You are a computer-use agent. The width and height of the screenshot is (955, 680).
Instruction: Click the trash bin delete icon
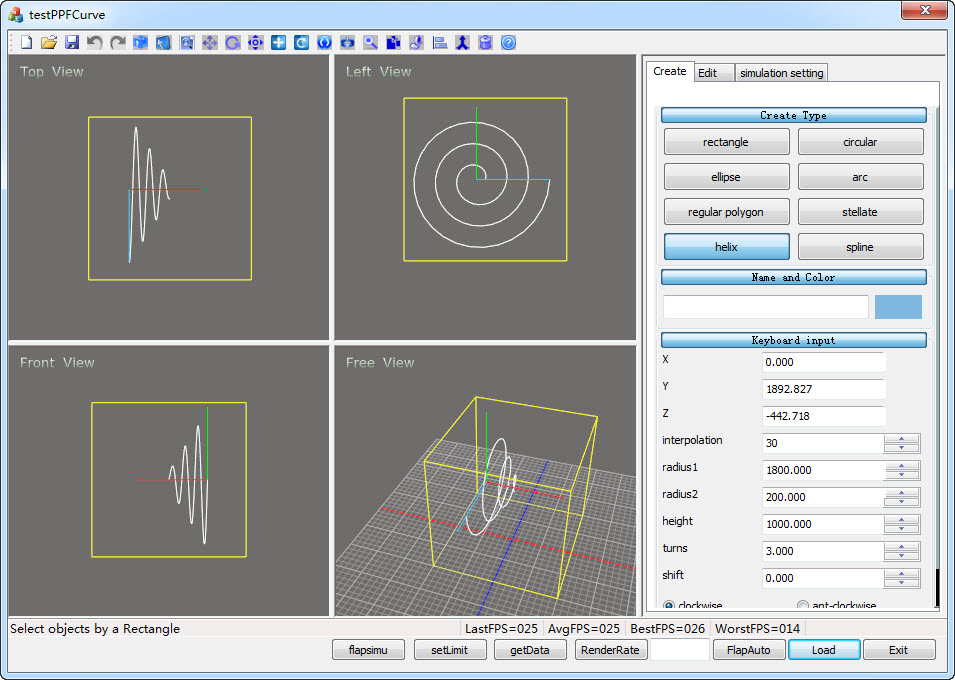(485, 42)
